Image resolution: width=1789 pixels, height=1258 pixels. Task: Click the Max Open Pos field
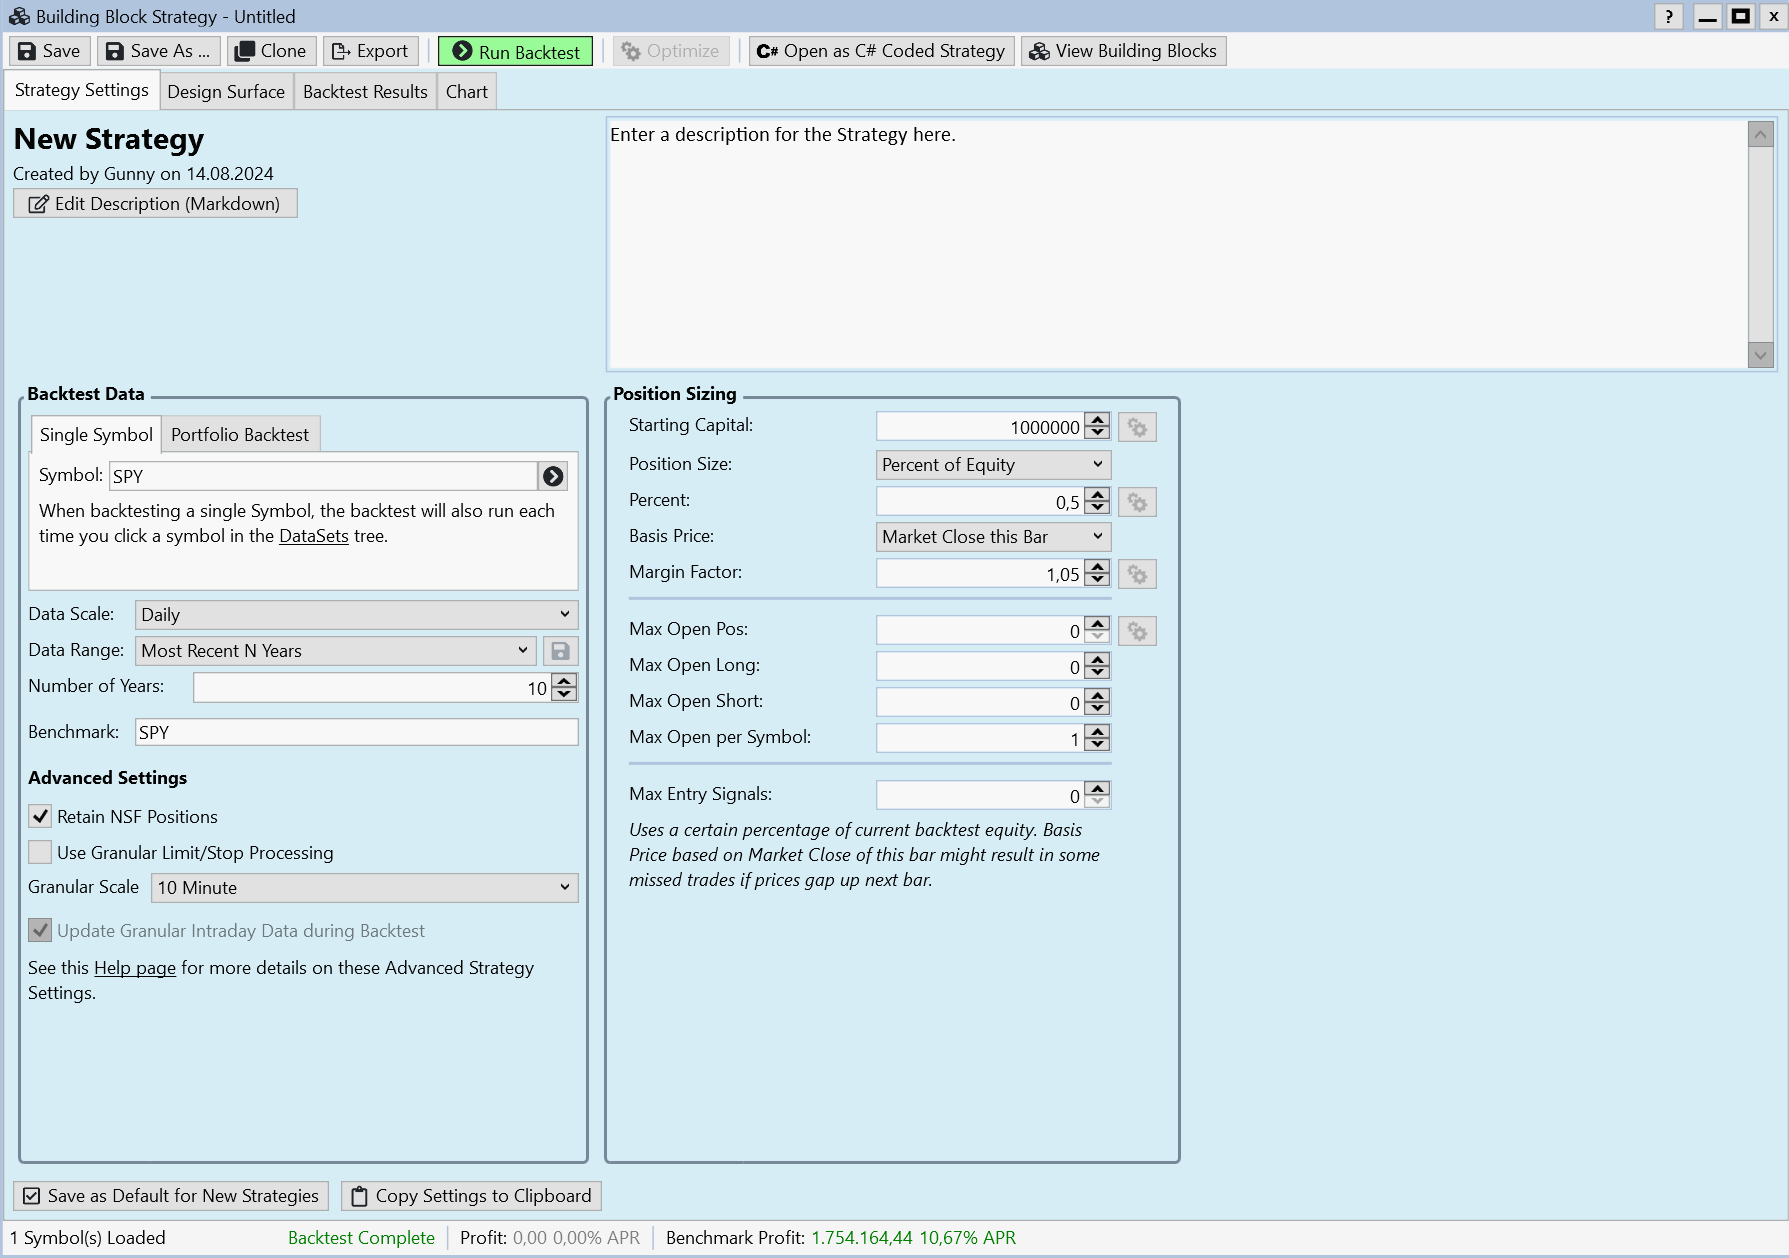(980, 631)
